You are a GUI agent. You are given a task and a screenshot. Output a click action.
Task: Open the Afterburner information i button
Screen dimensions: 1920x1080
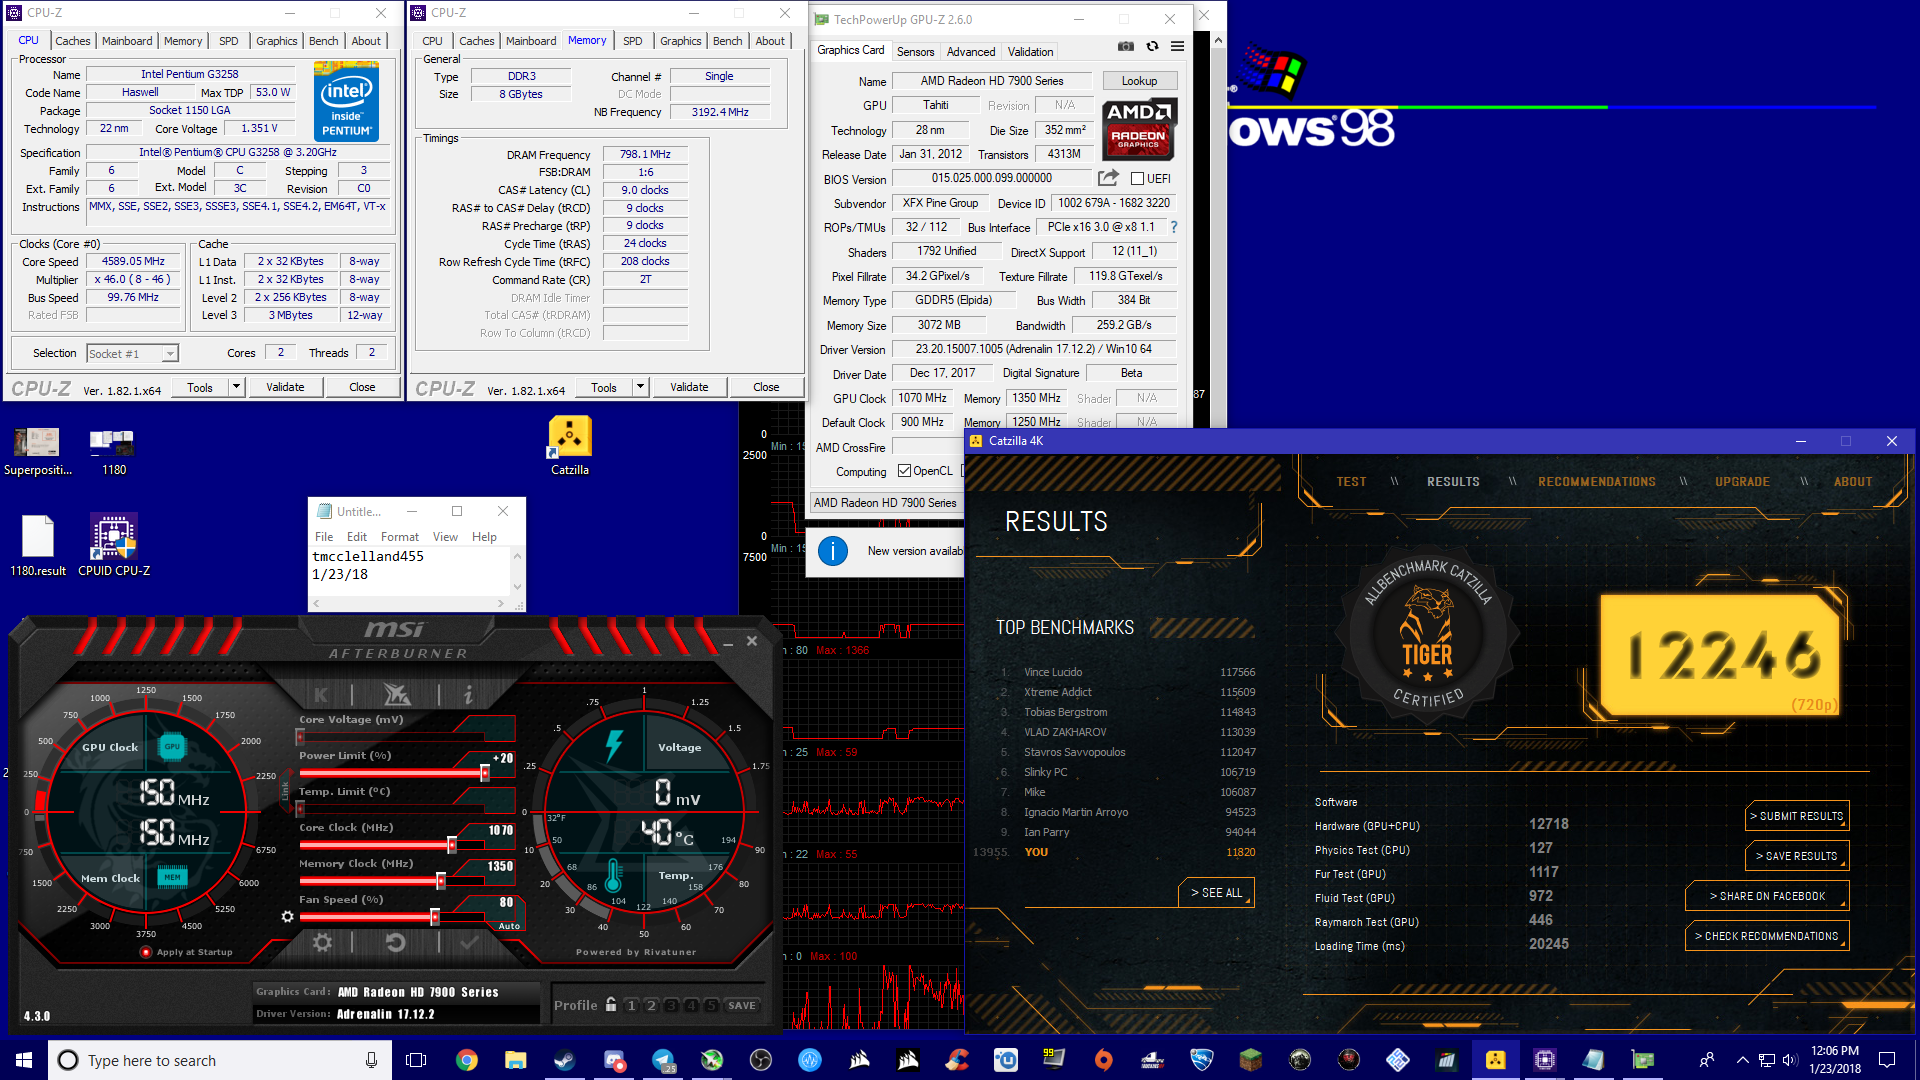pyautogui.click(x=468, y=693)
